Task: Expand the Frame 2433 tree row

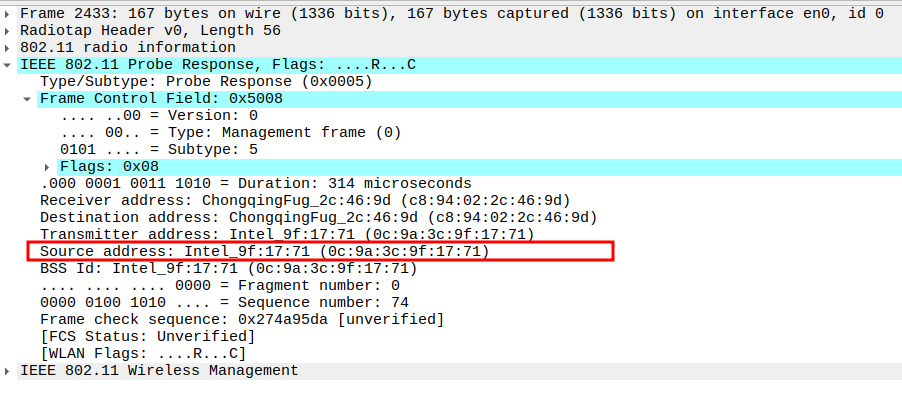Action: 9,13
